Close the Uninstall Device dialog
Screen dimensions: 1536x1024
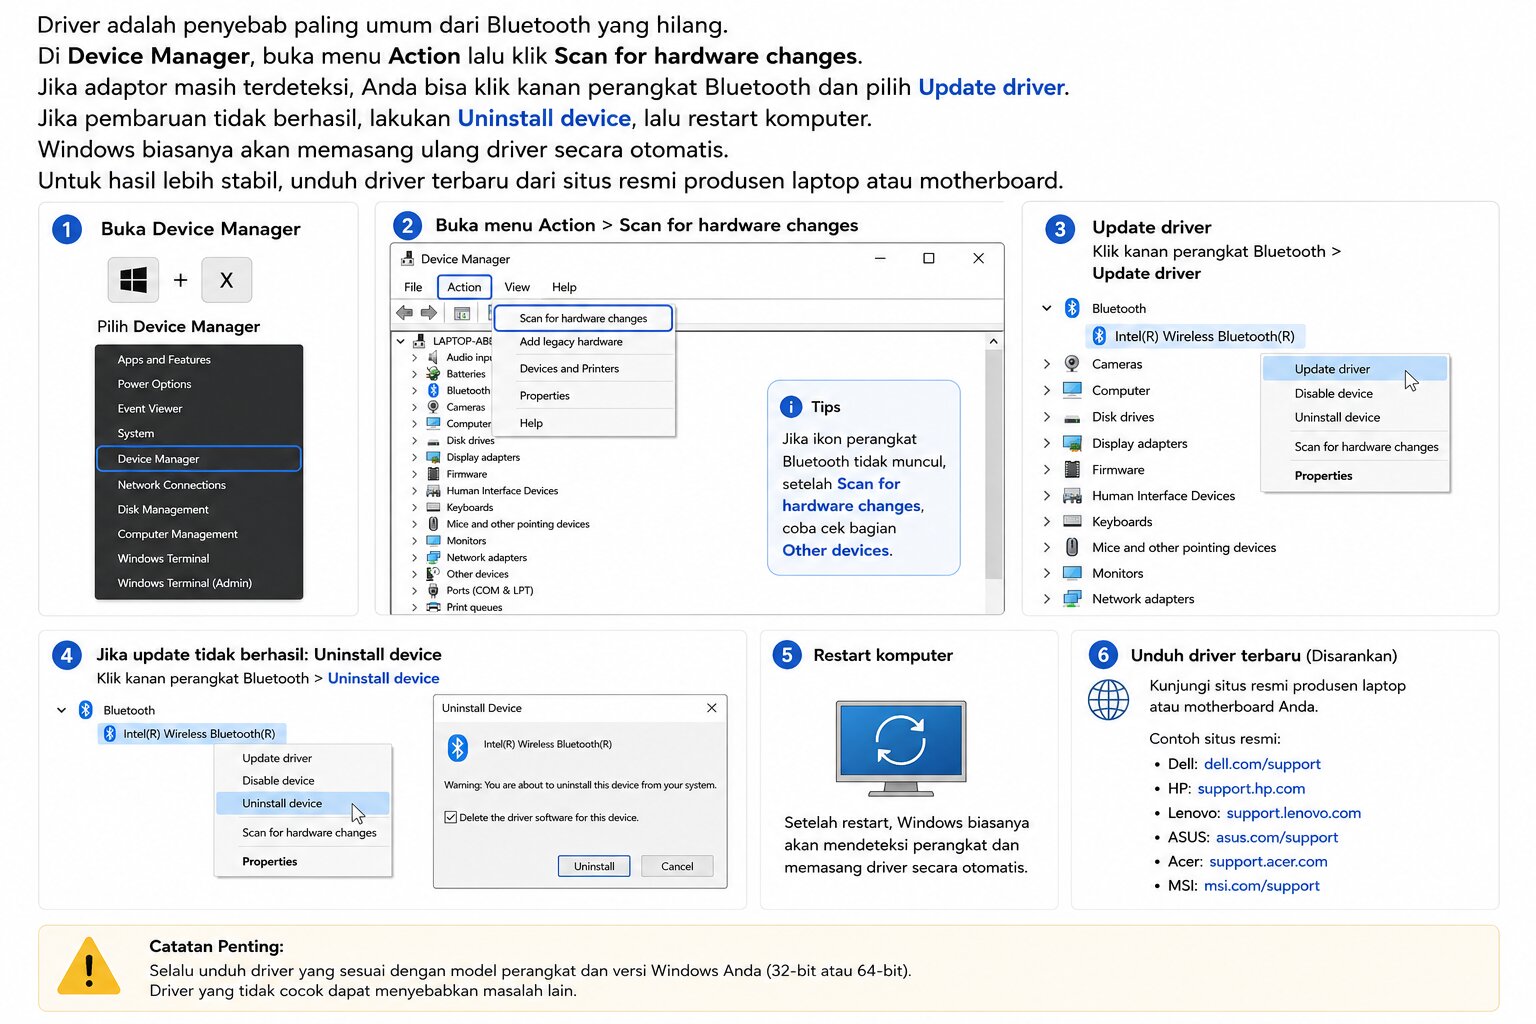pyautogui.click(x=712, y=708)
